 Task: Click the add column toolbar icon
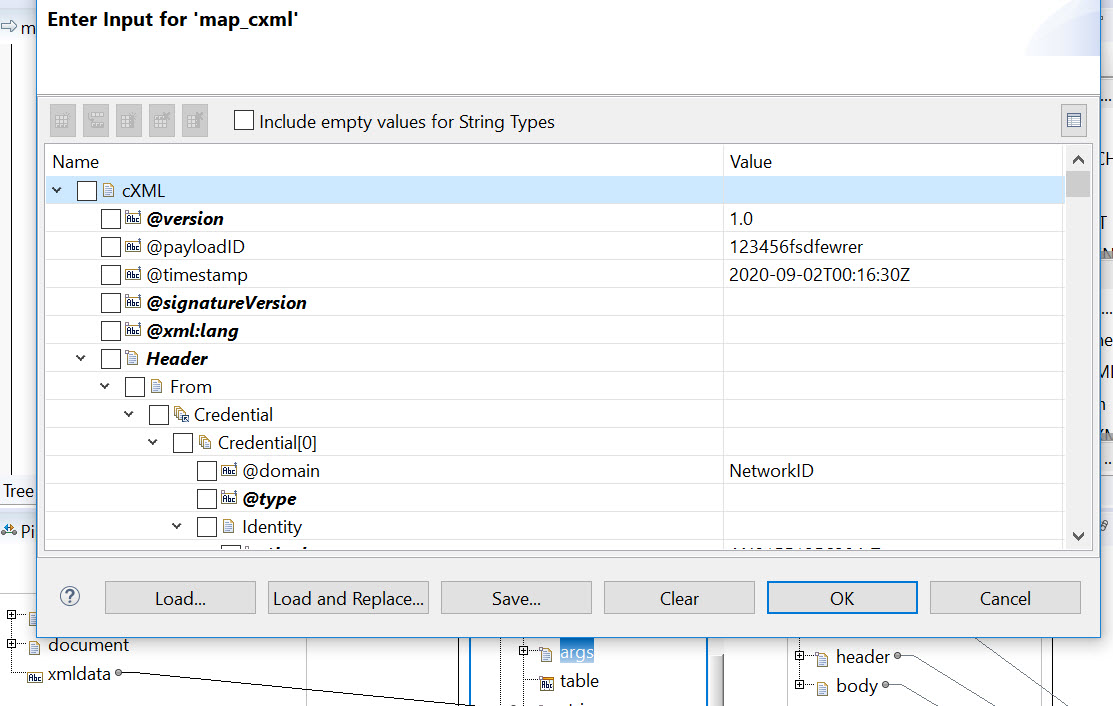pos(128,121)
